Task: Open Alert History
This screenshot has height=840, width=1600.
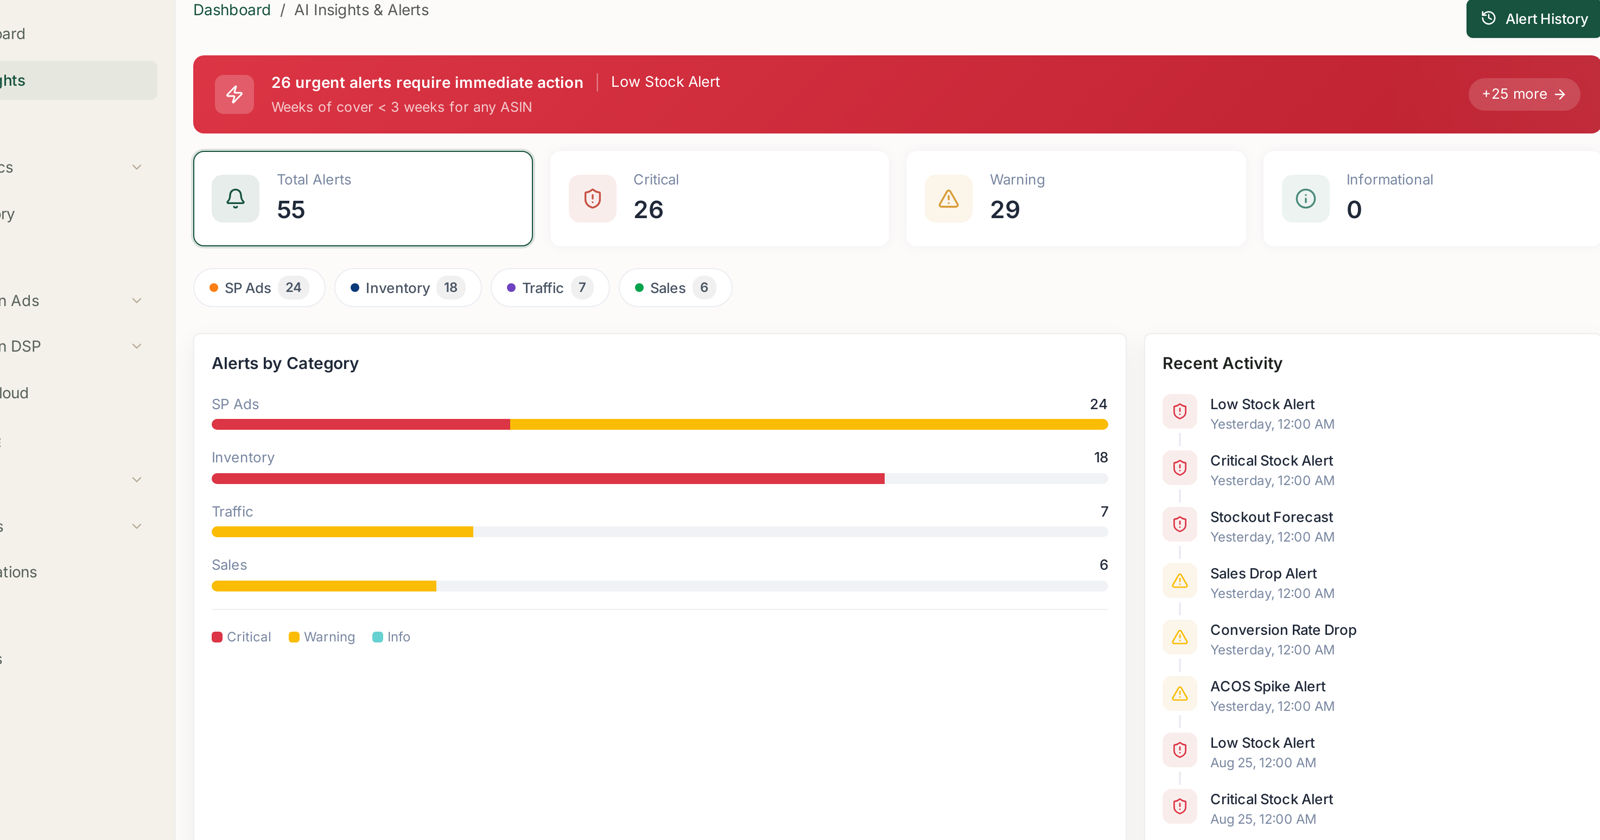Action: 1535,19
